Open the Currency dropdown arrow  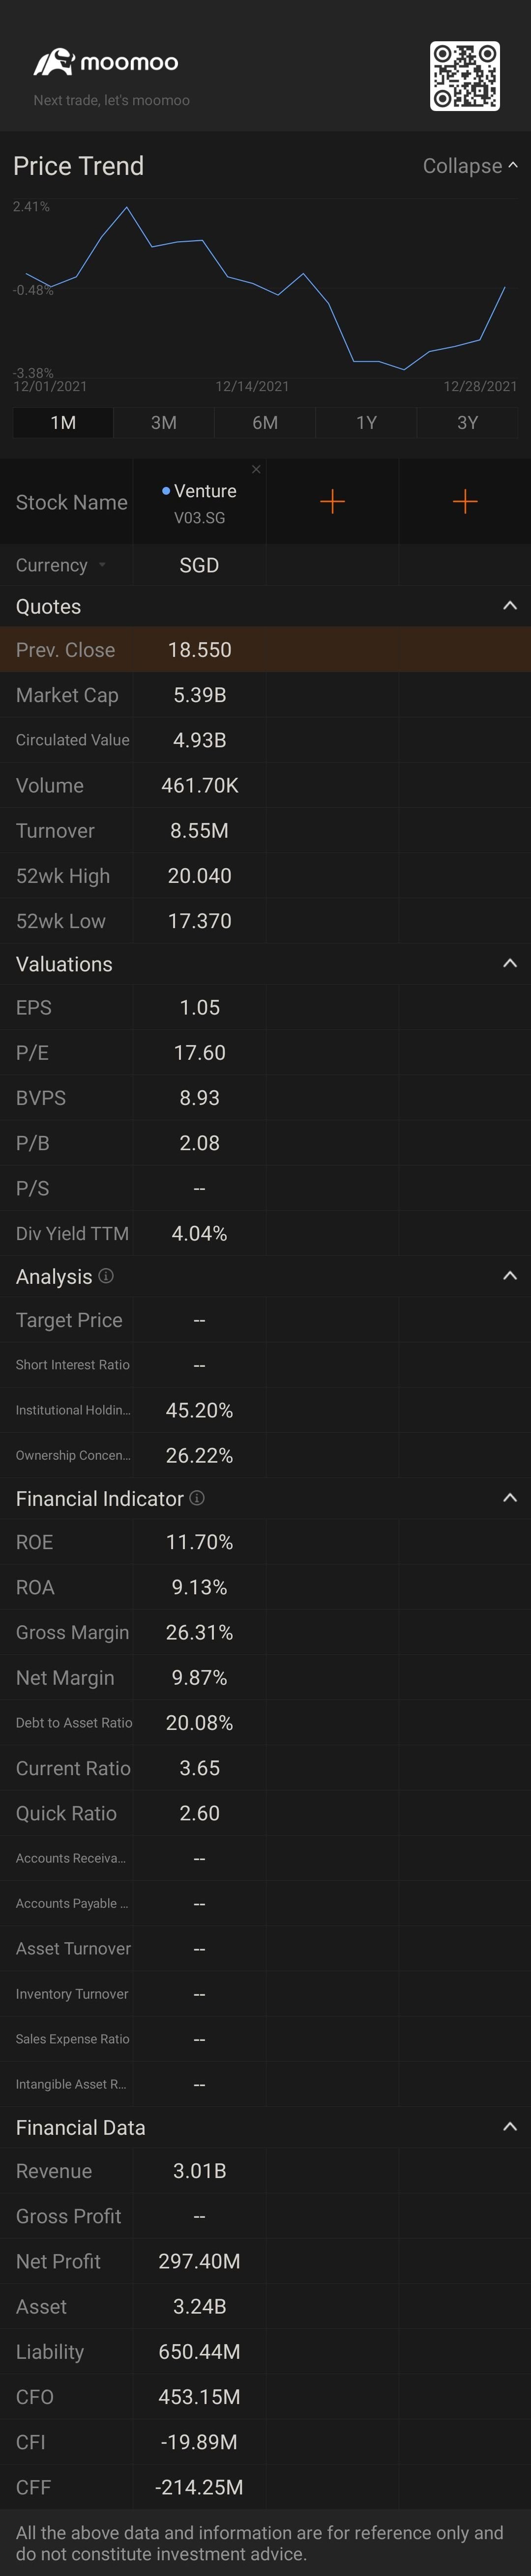click(x=102, y=565)
